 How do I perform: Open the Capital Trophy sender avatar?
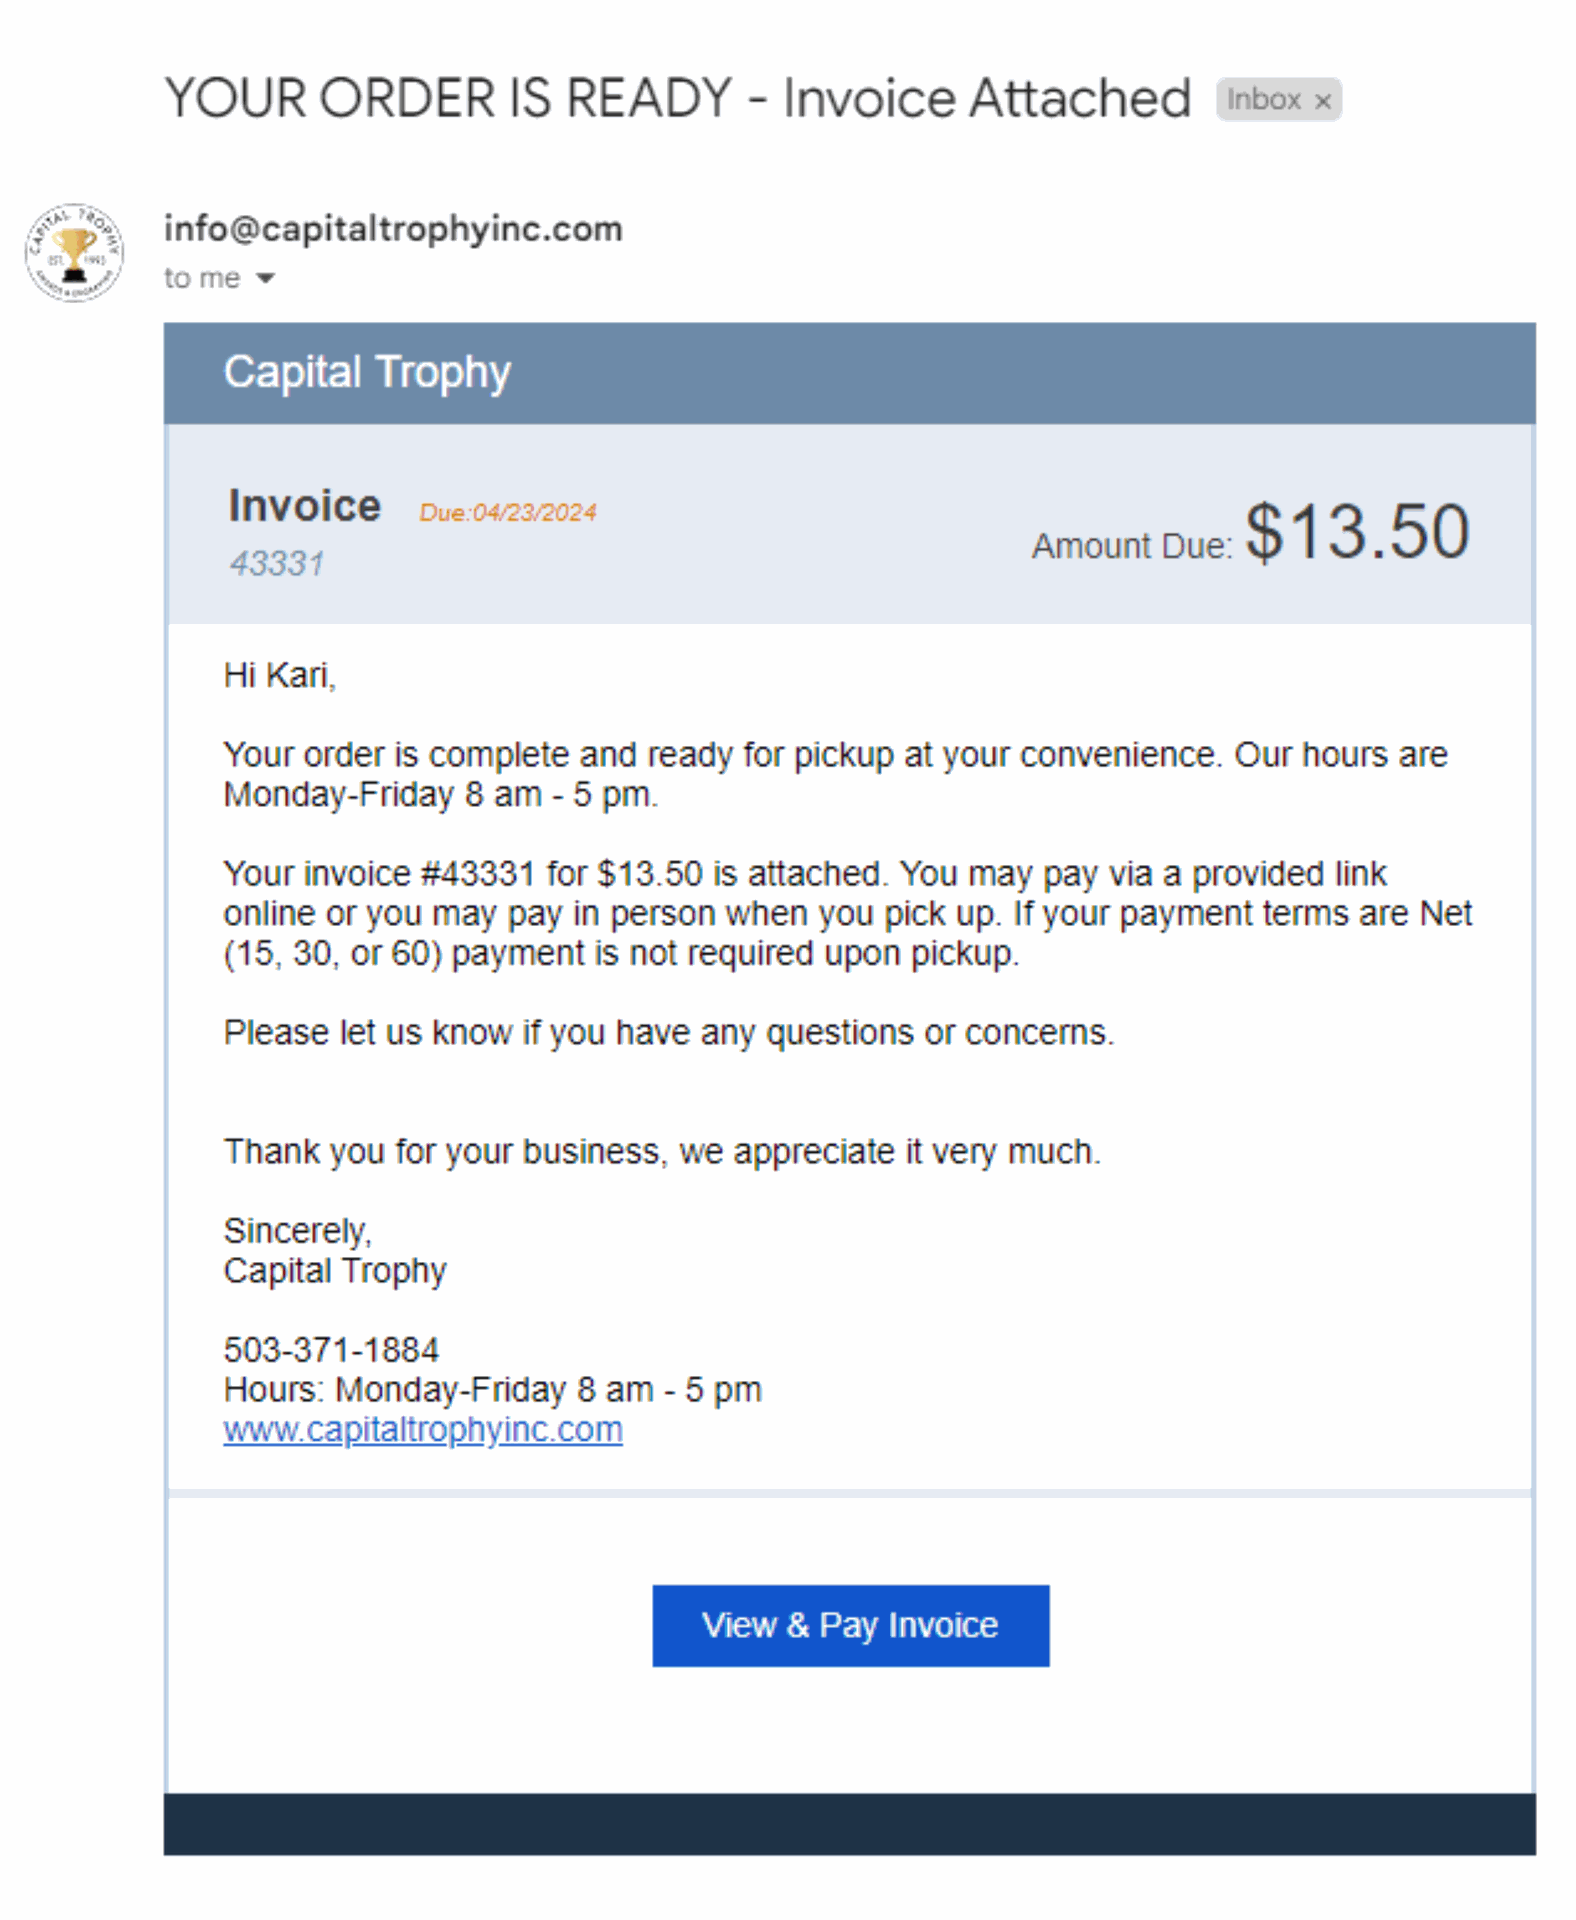tap(74, 252)
